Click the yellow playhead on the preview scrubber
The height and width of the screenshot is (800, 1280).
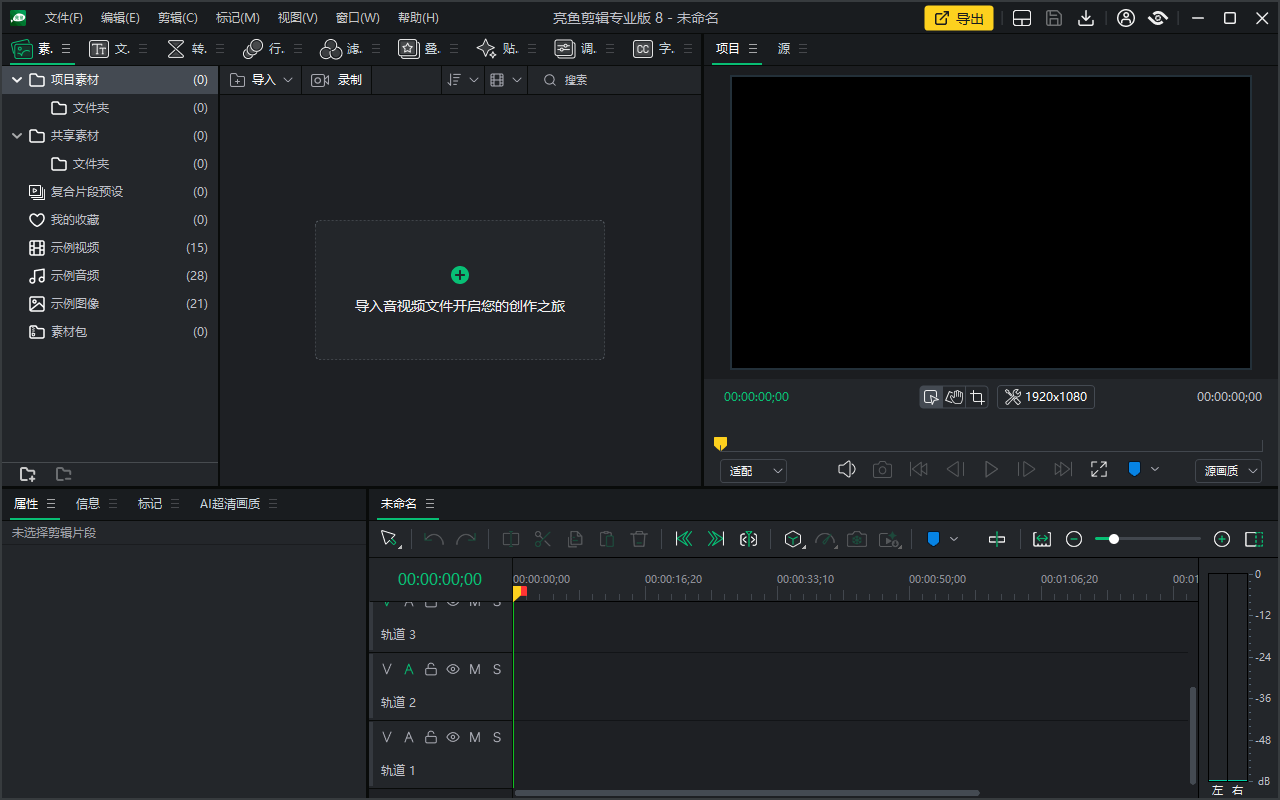click(x=720, y=443)
